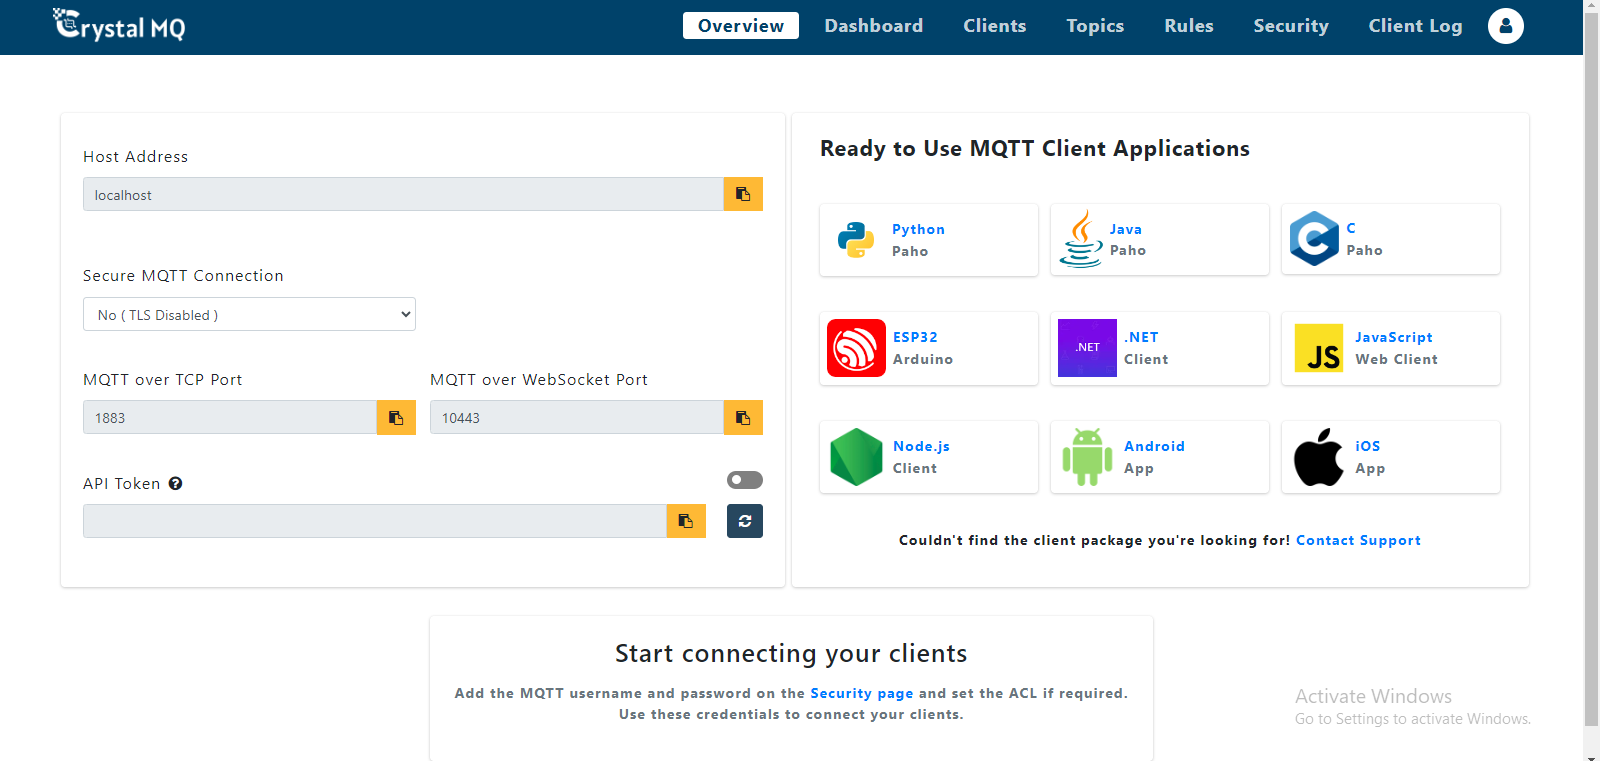Screen dimensions: 1600x761
Task: Open the Client Log tab
Action: click(x=1415, y=26)
